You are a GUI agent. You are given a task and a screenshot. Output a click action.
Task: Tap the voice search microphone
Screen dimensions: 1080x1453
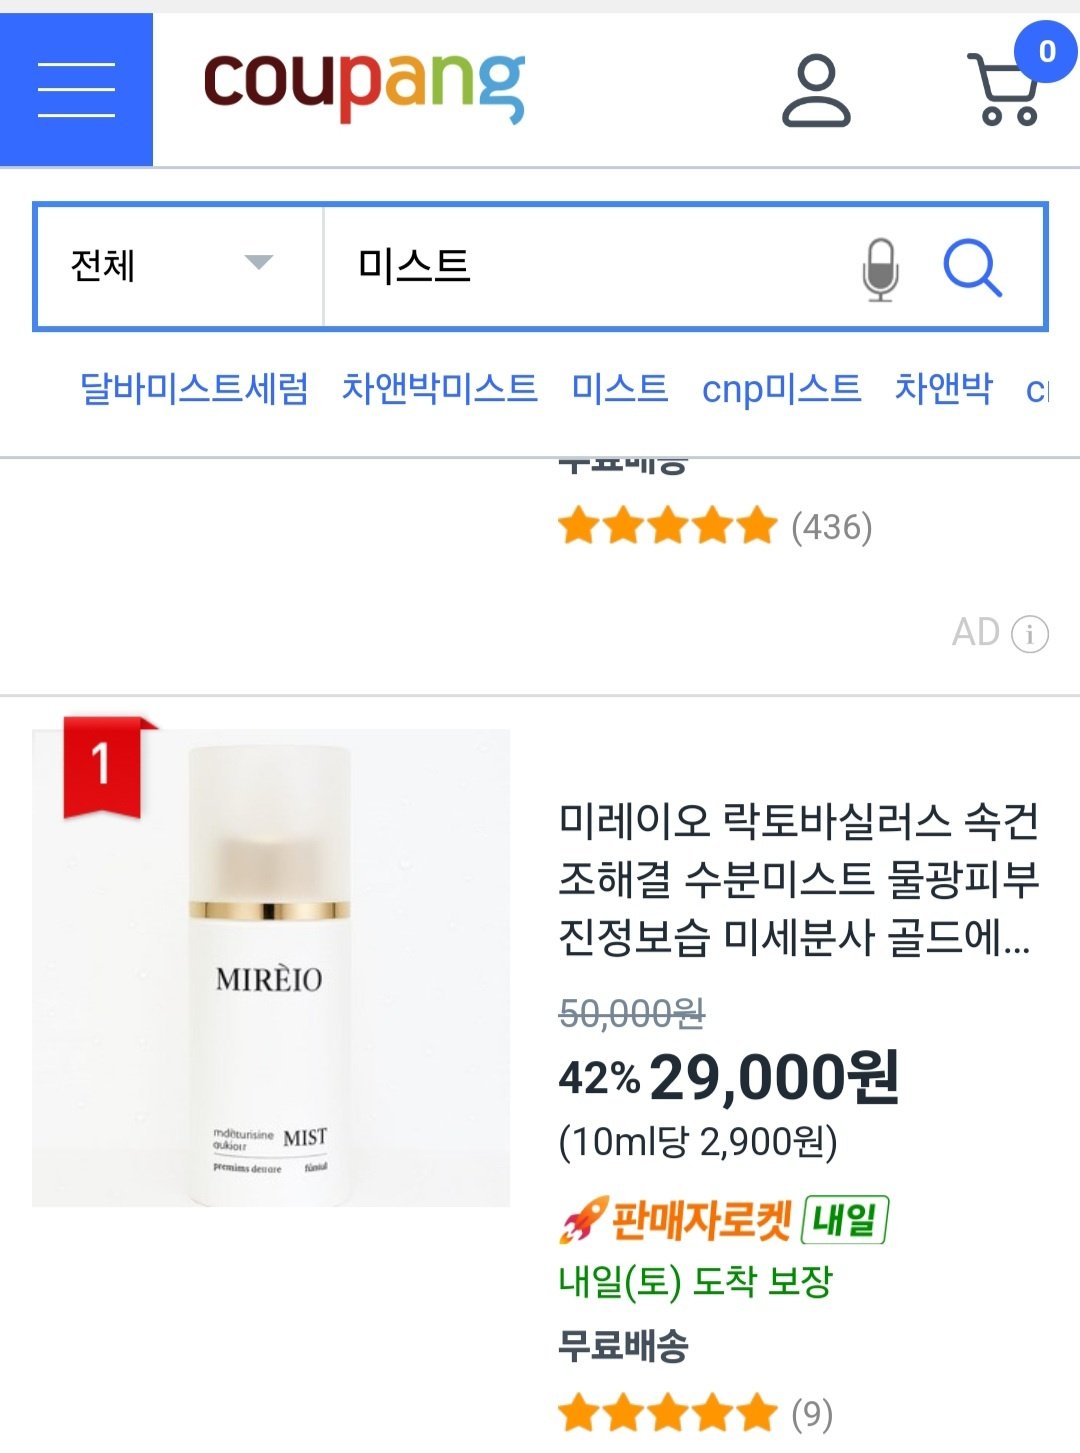(x=880, y=268)
